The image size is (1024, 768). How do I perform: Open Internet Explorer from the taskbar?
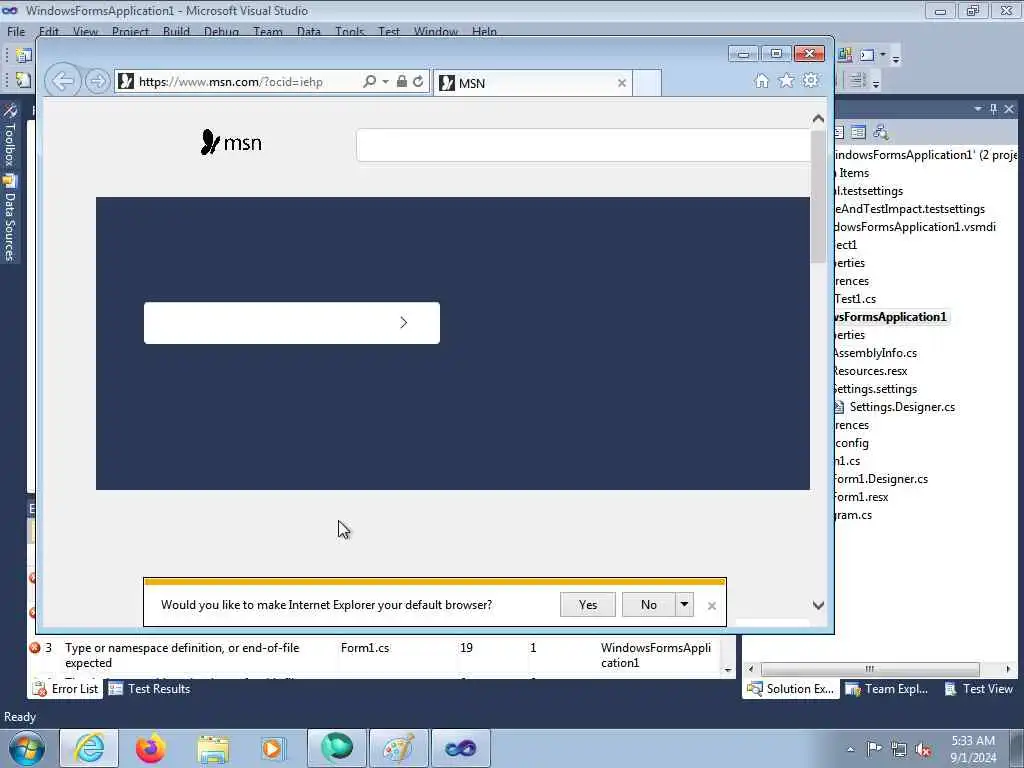click(89, 748)
